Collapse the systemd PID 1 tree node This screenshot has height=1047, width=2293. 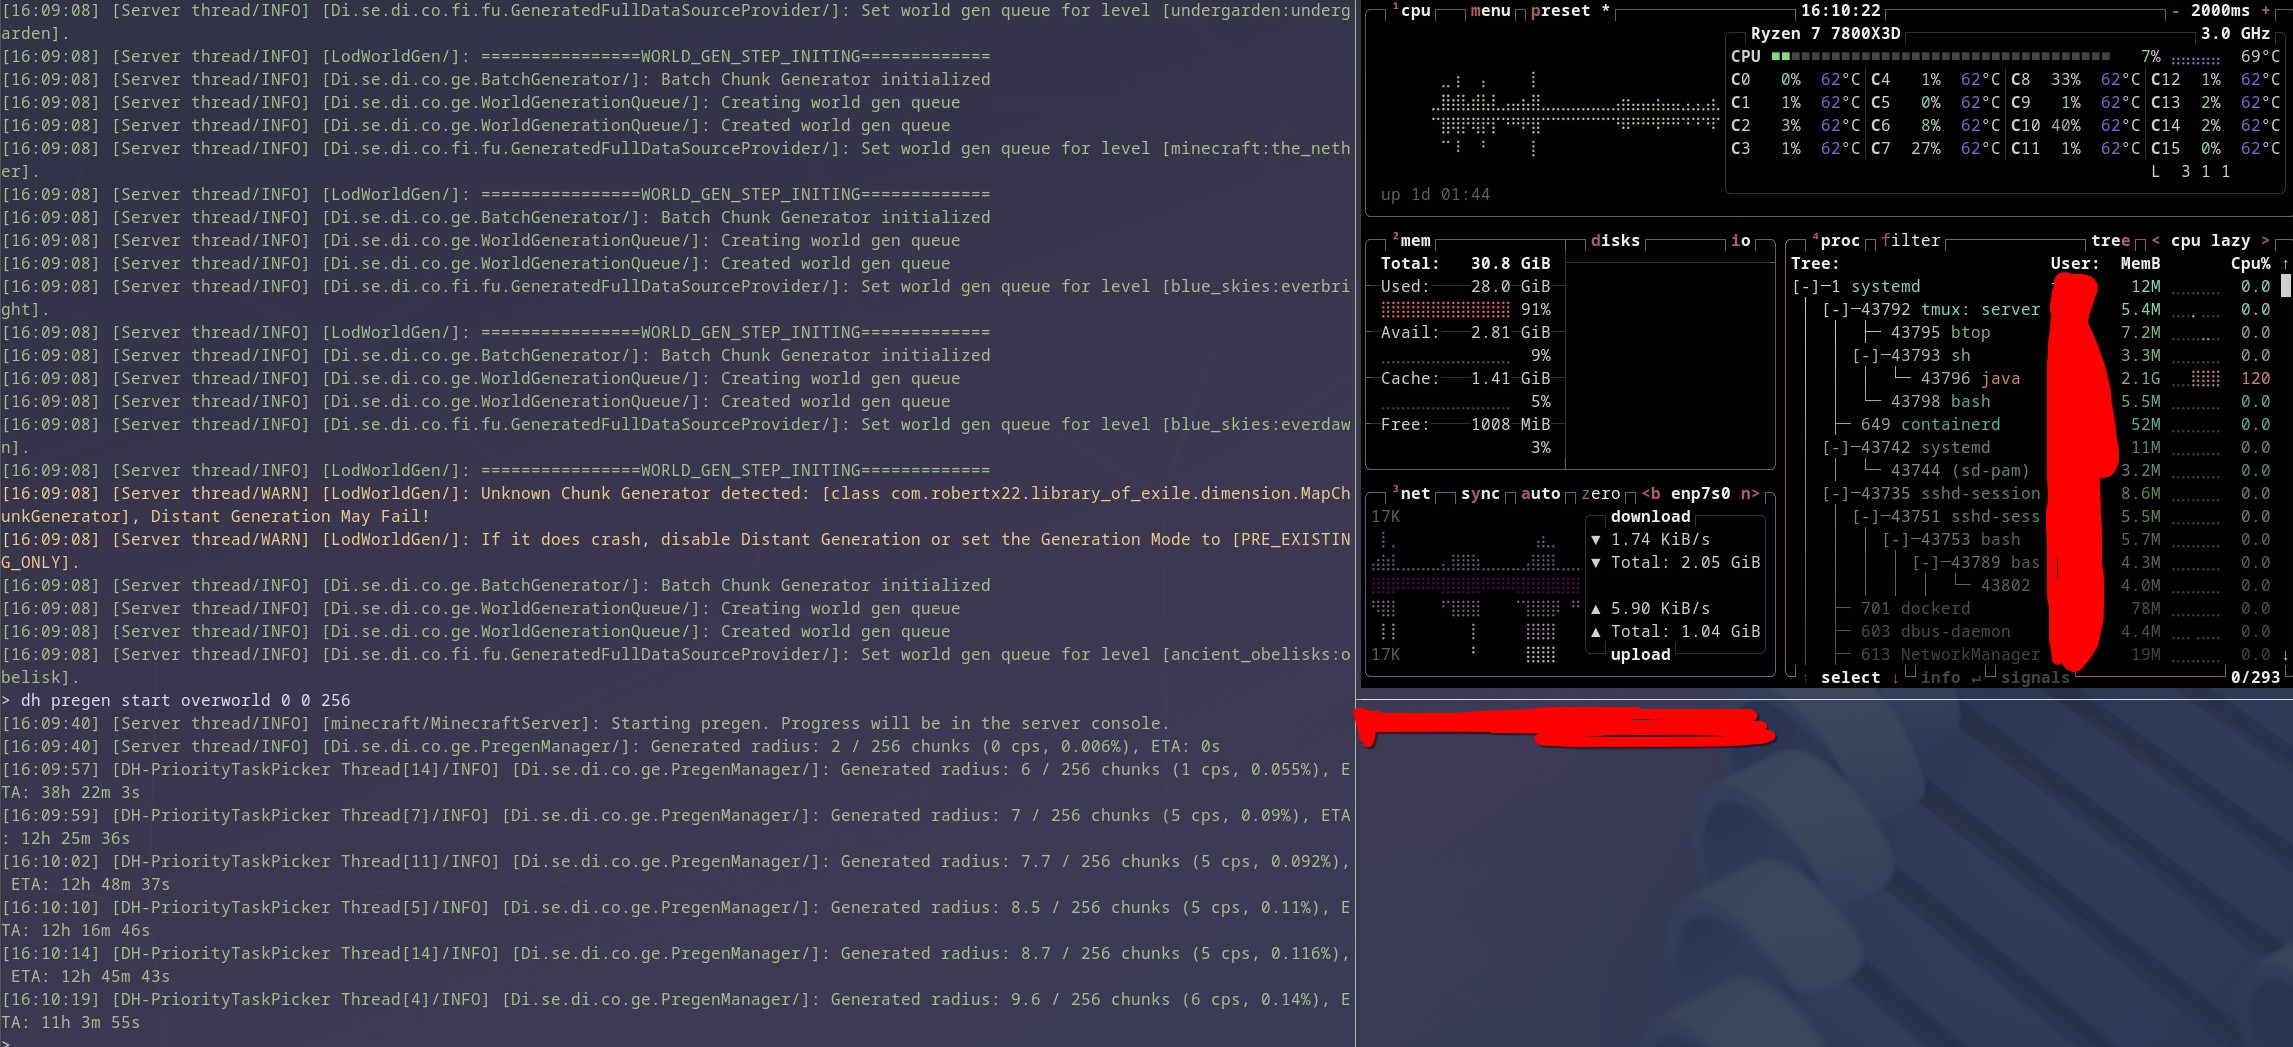coord(1806,286)
